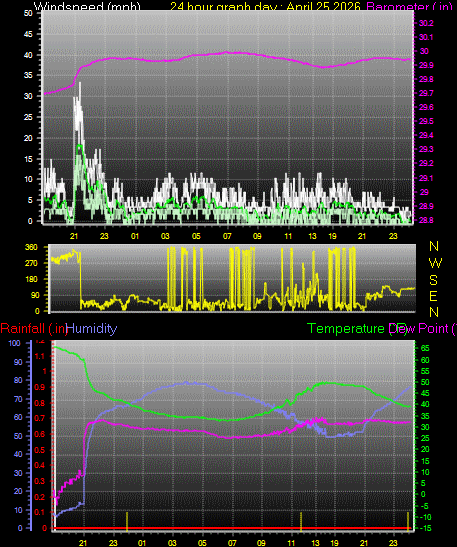Click green temperature axis value -5

pyautogui.click(x=426, y=506)
